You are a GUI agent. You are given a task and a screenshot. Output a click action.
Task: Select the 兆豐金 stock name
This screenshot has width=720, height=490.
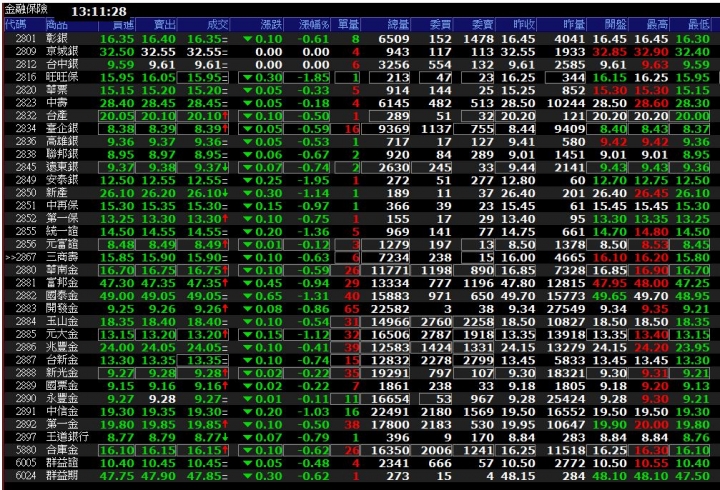tap(62, 347)
